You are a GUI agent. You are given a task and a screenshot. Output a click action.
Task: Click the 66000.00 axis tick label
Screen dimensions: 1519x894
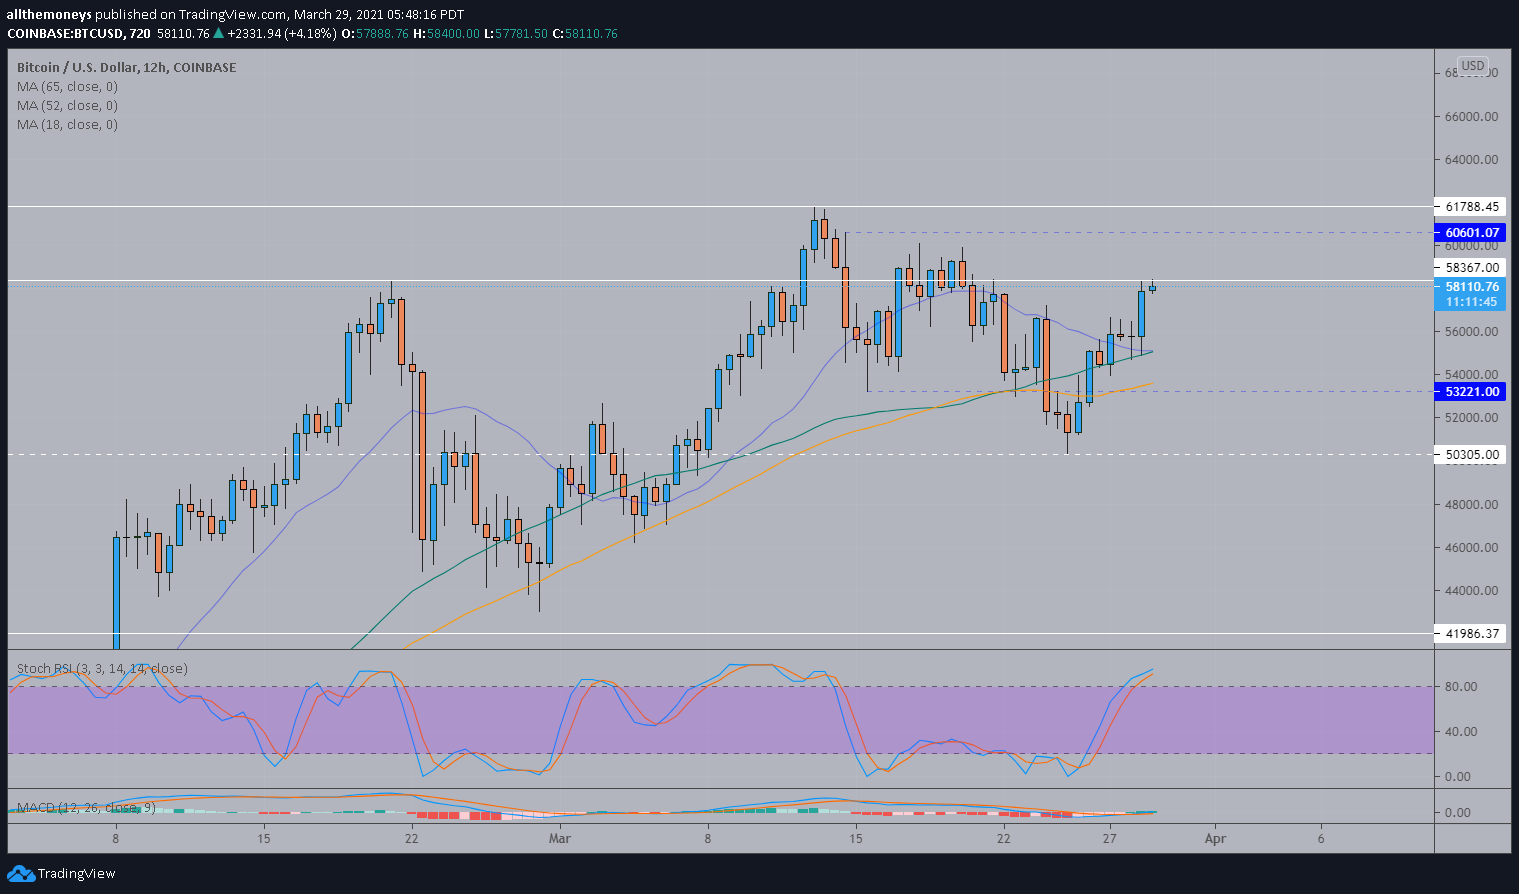pos(1472,117)
